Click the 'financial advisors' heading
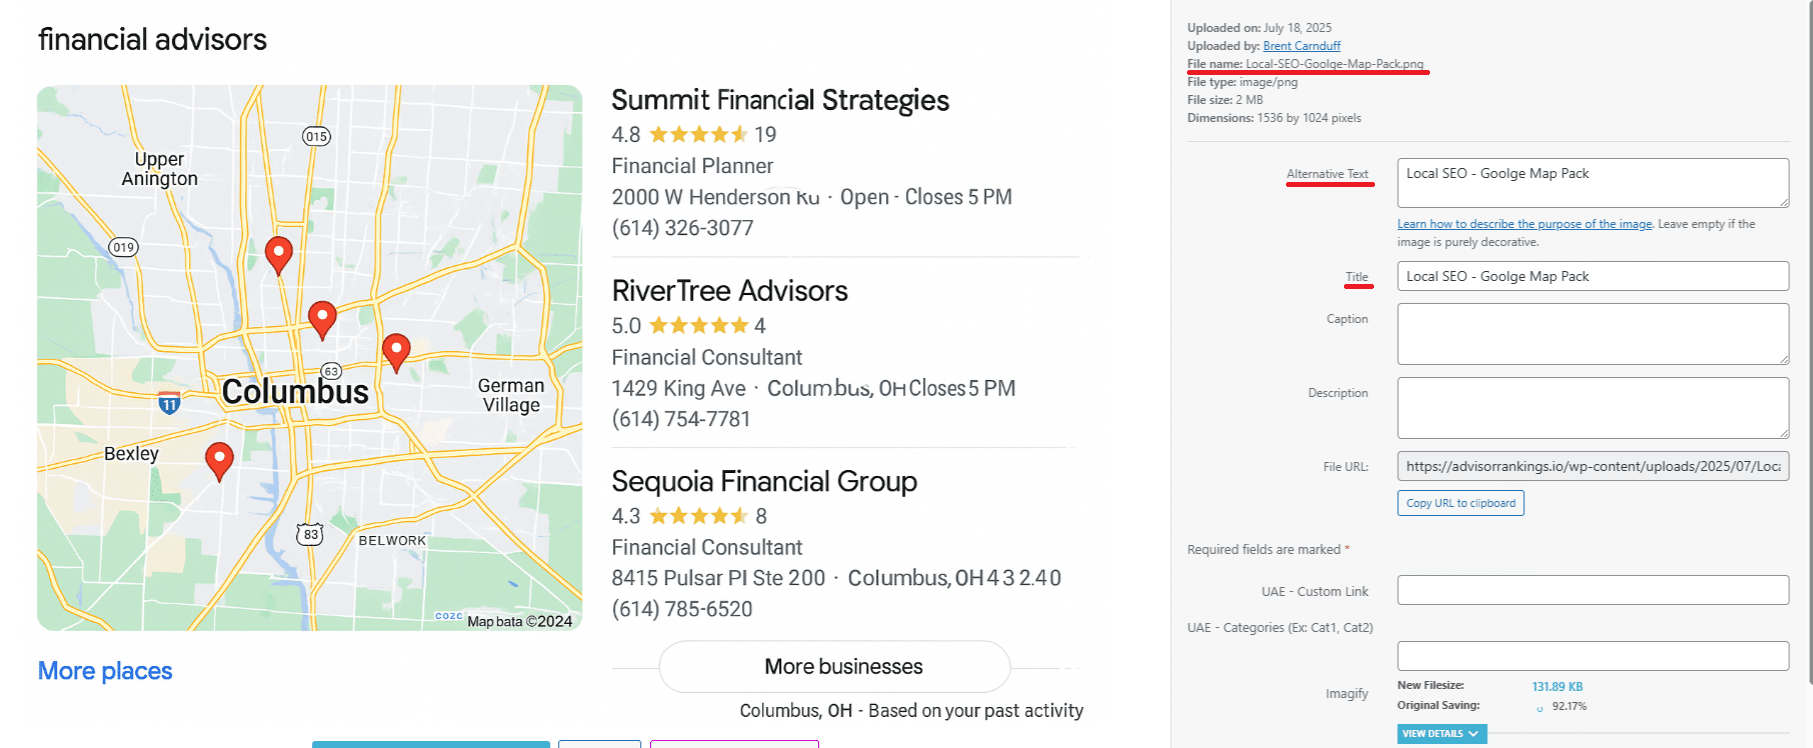The height and width of the screenshot is (748, 1813). (152, 39)
